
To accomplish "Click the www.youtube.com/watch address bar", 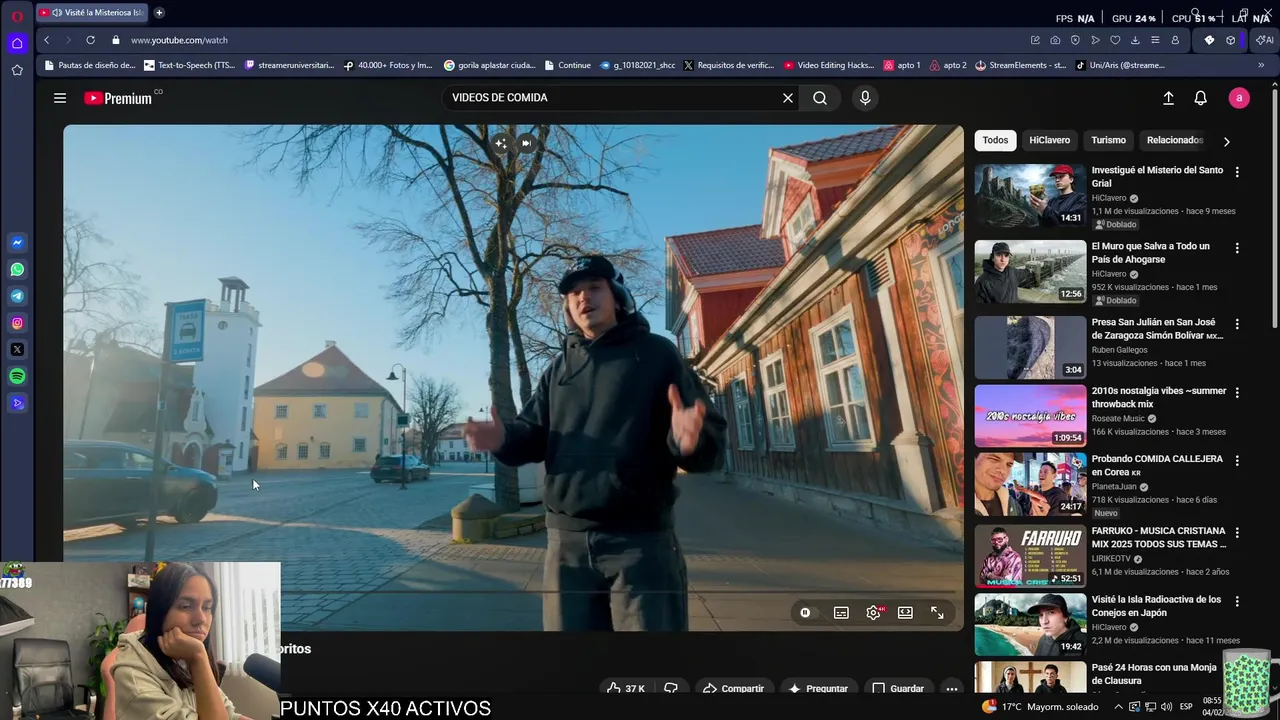I will tap(179, 40).
